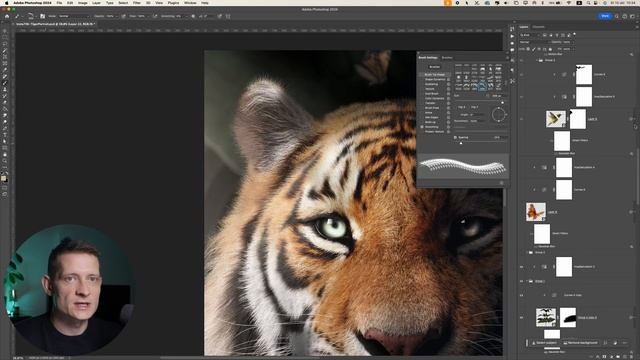This screenshot has width=640, height=360.
Task: Select the Gradient tool
Action: coord(5,109)
